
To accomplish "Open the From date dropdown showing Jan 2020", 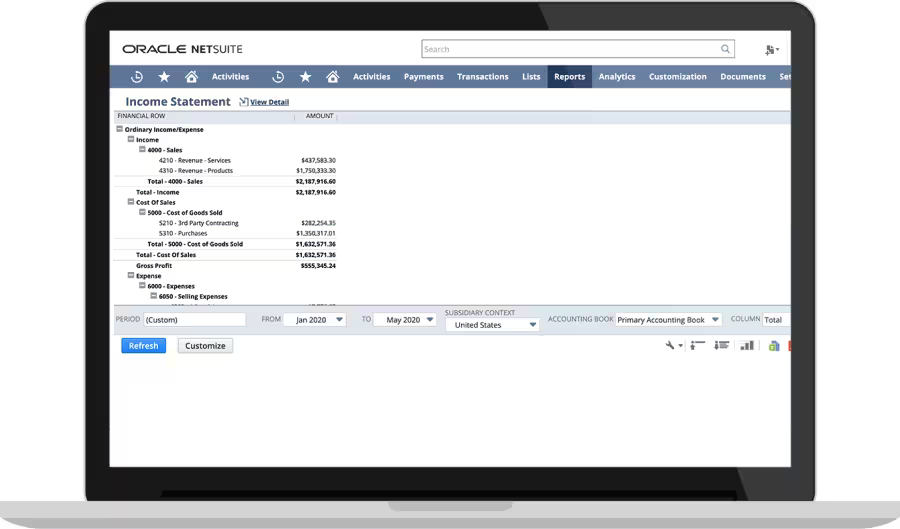I will (314, 320).
